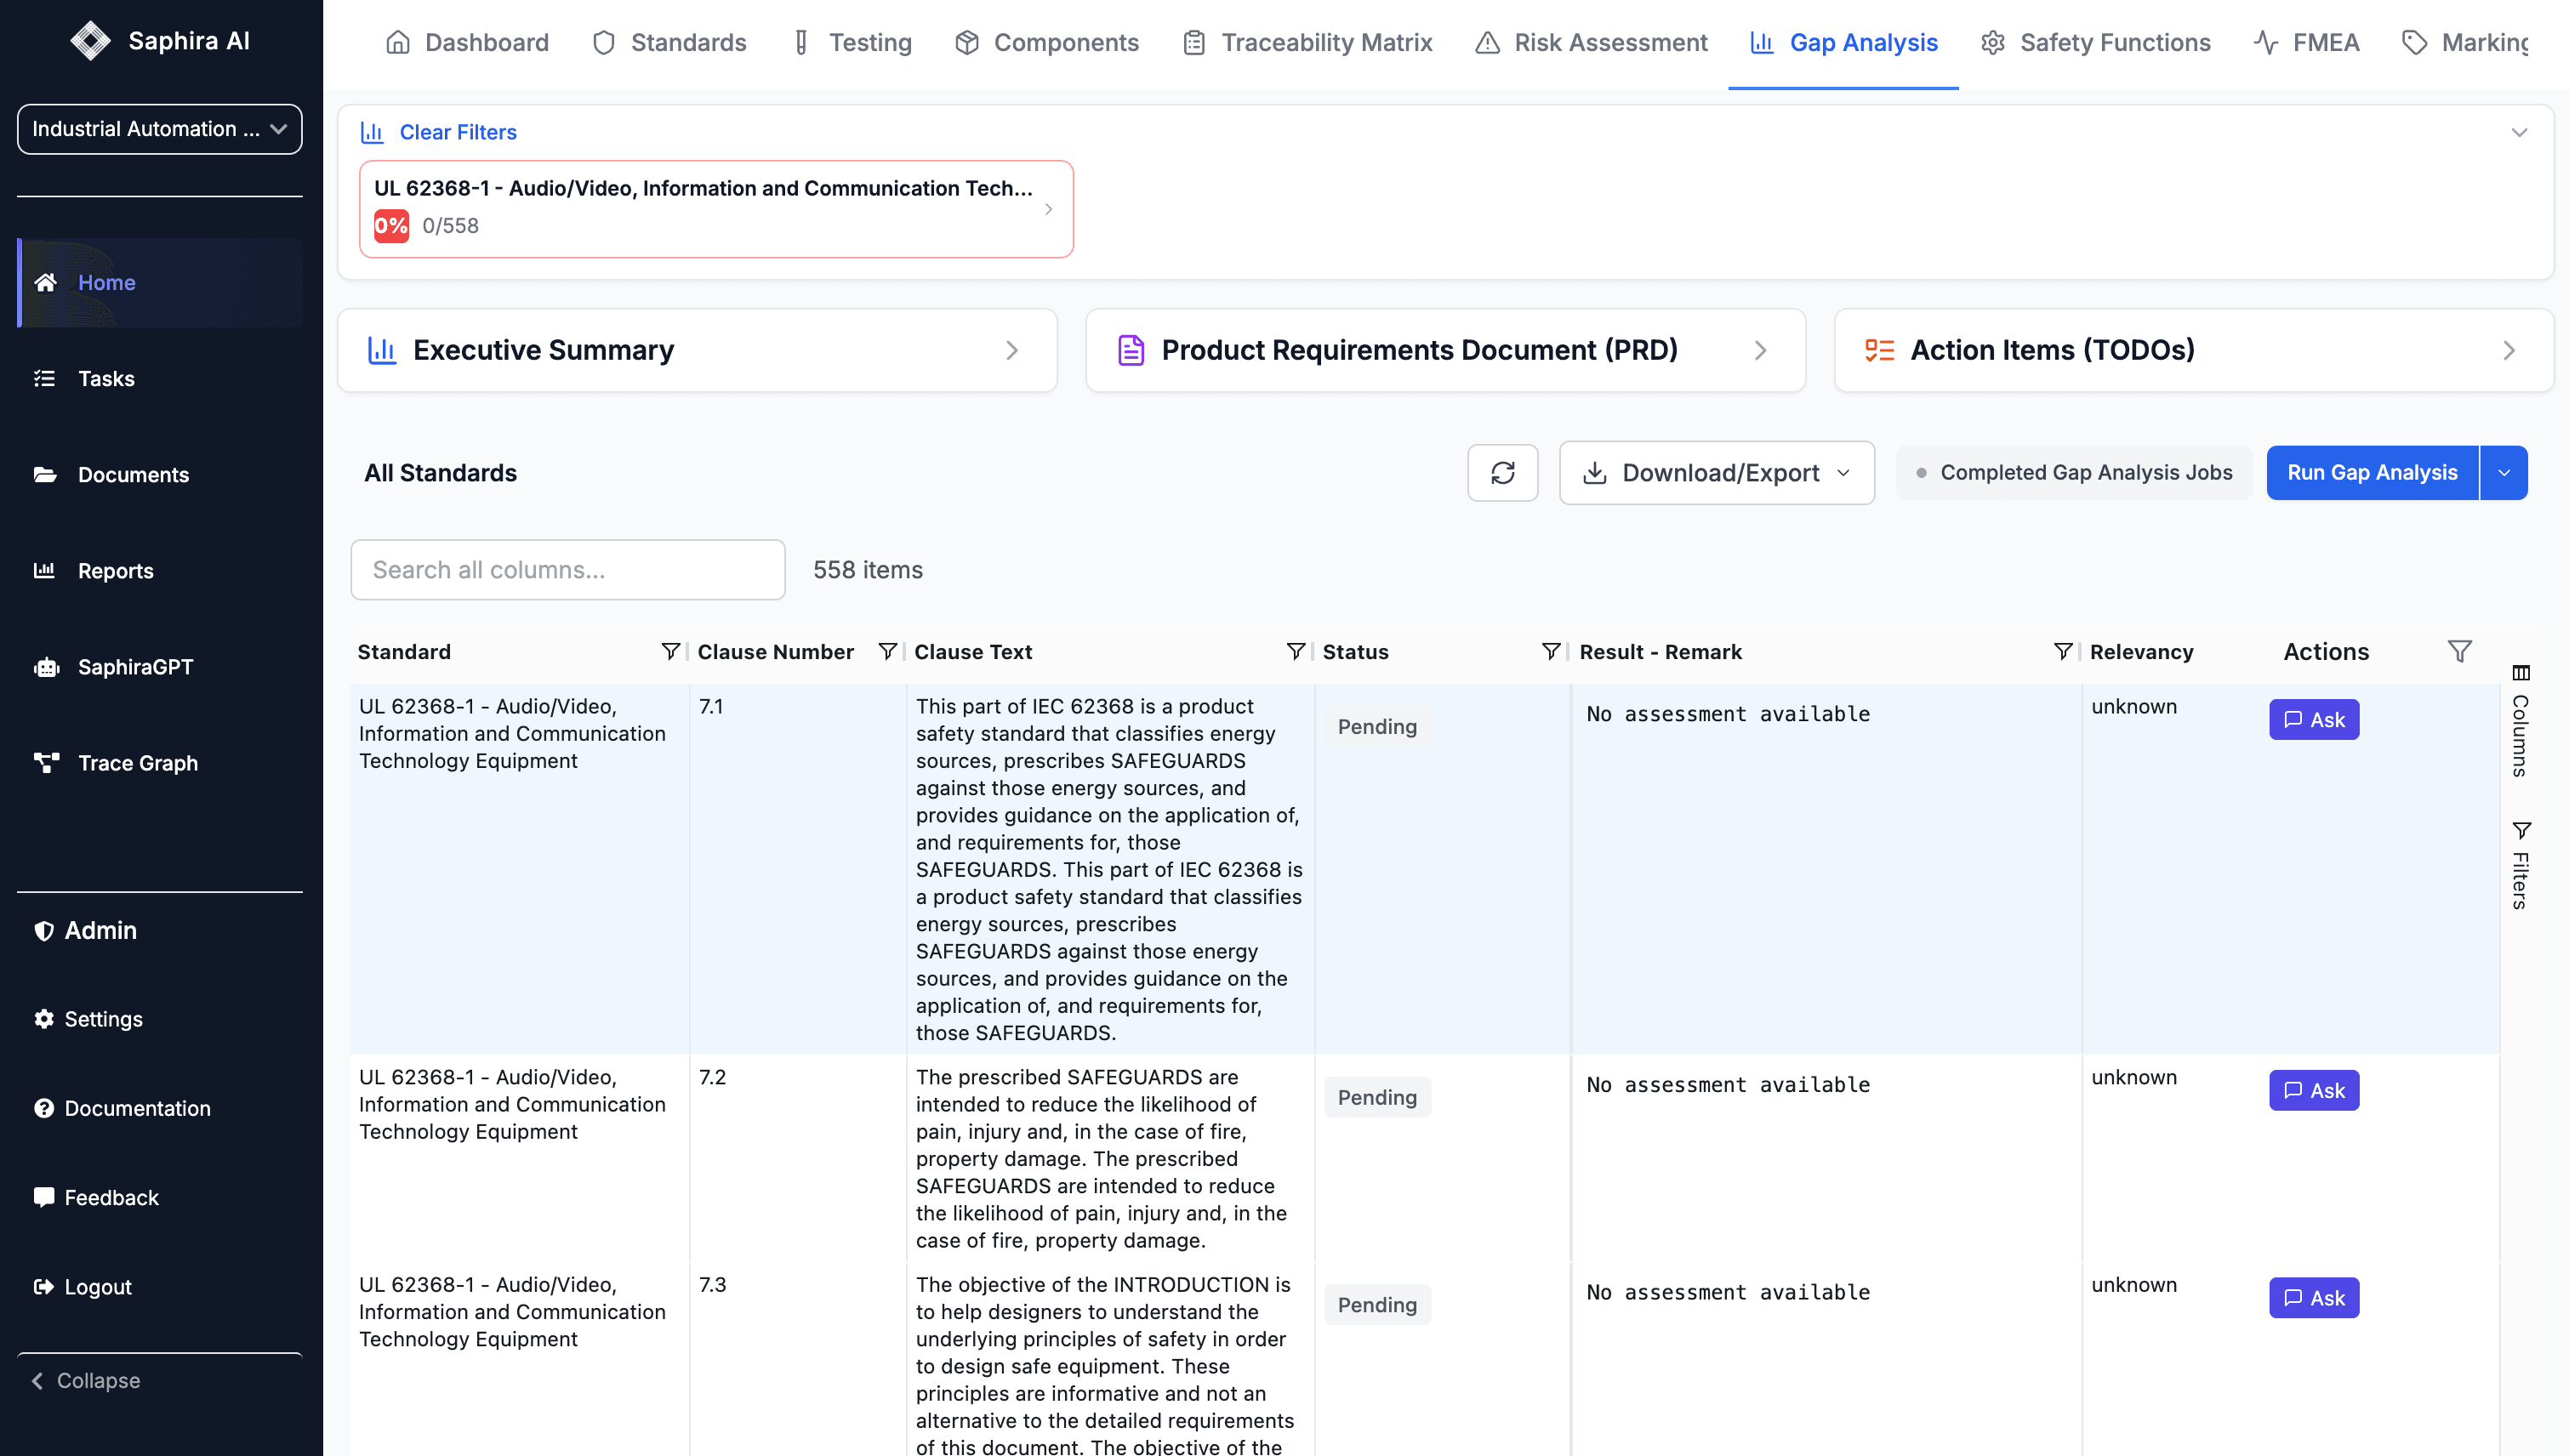Expand the Industrial Automation project dropdown

pos(159,129)
